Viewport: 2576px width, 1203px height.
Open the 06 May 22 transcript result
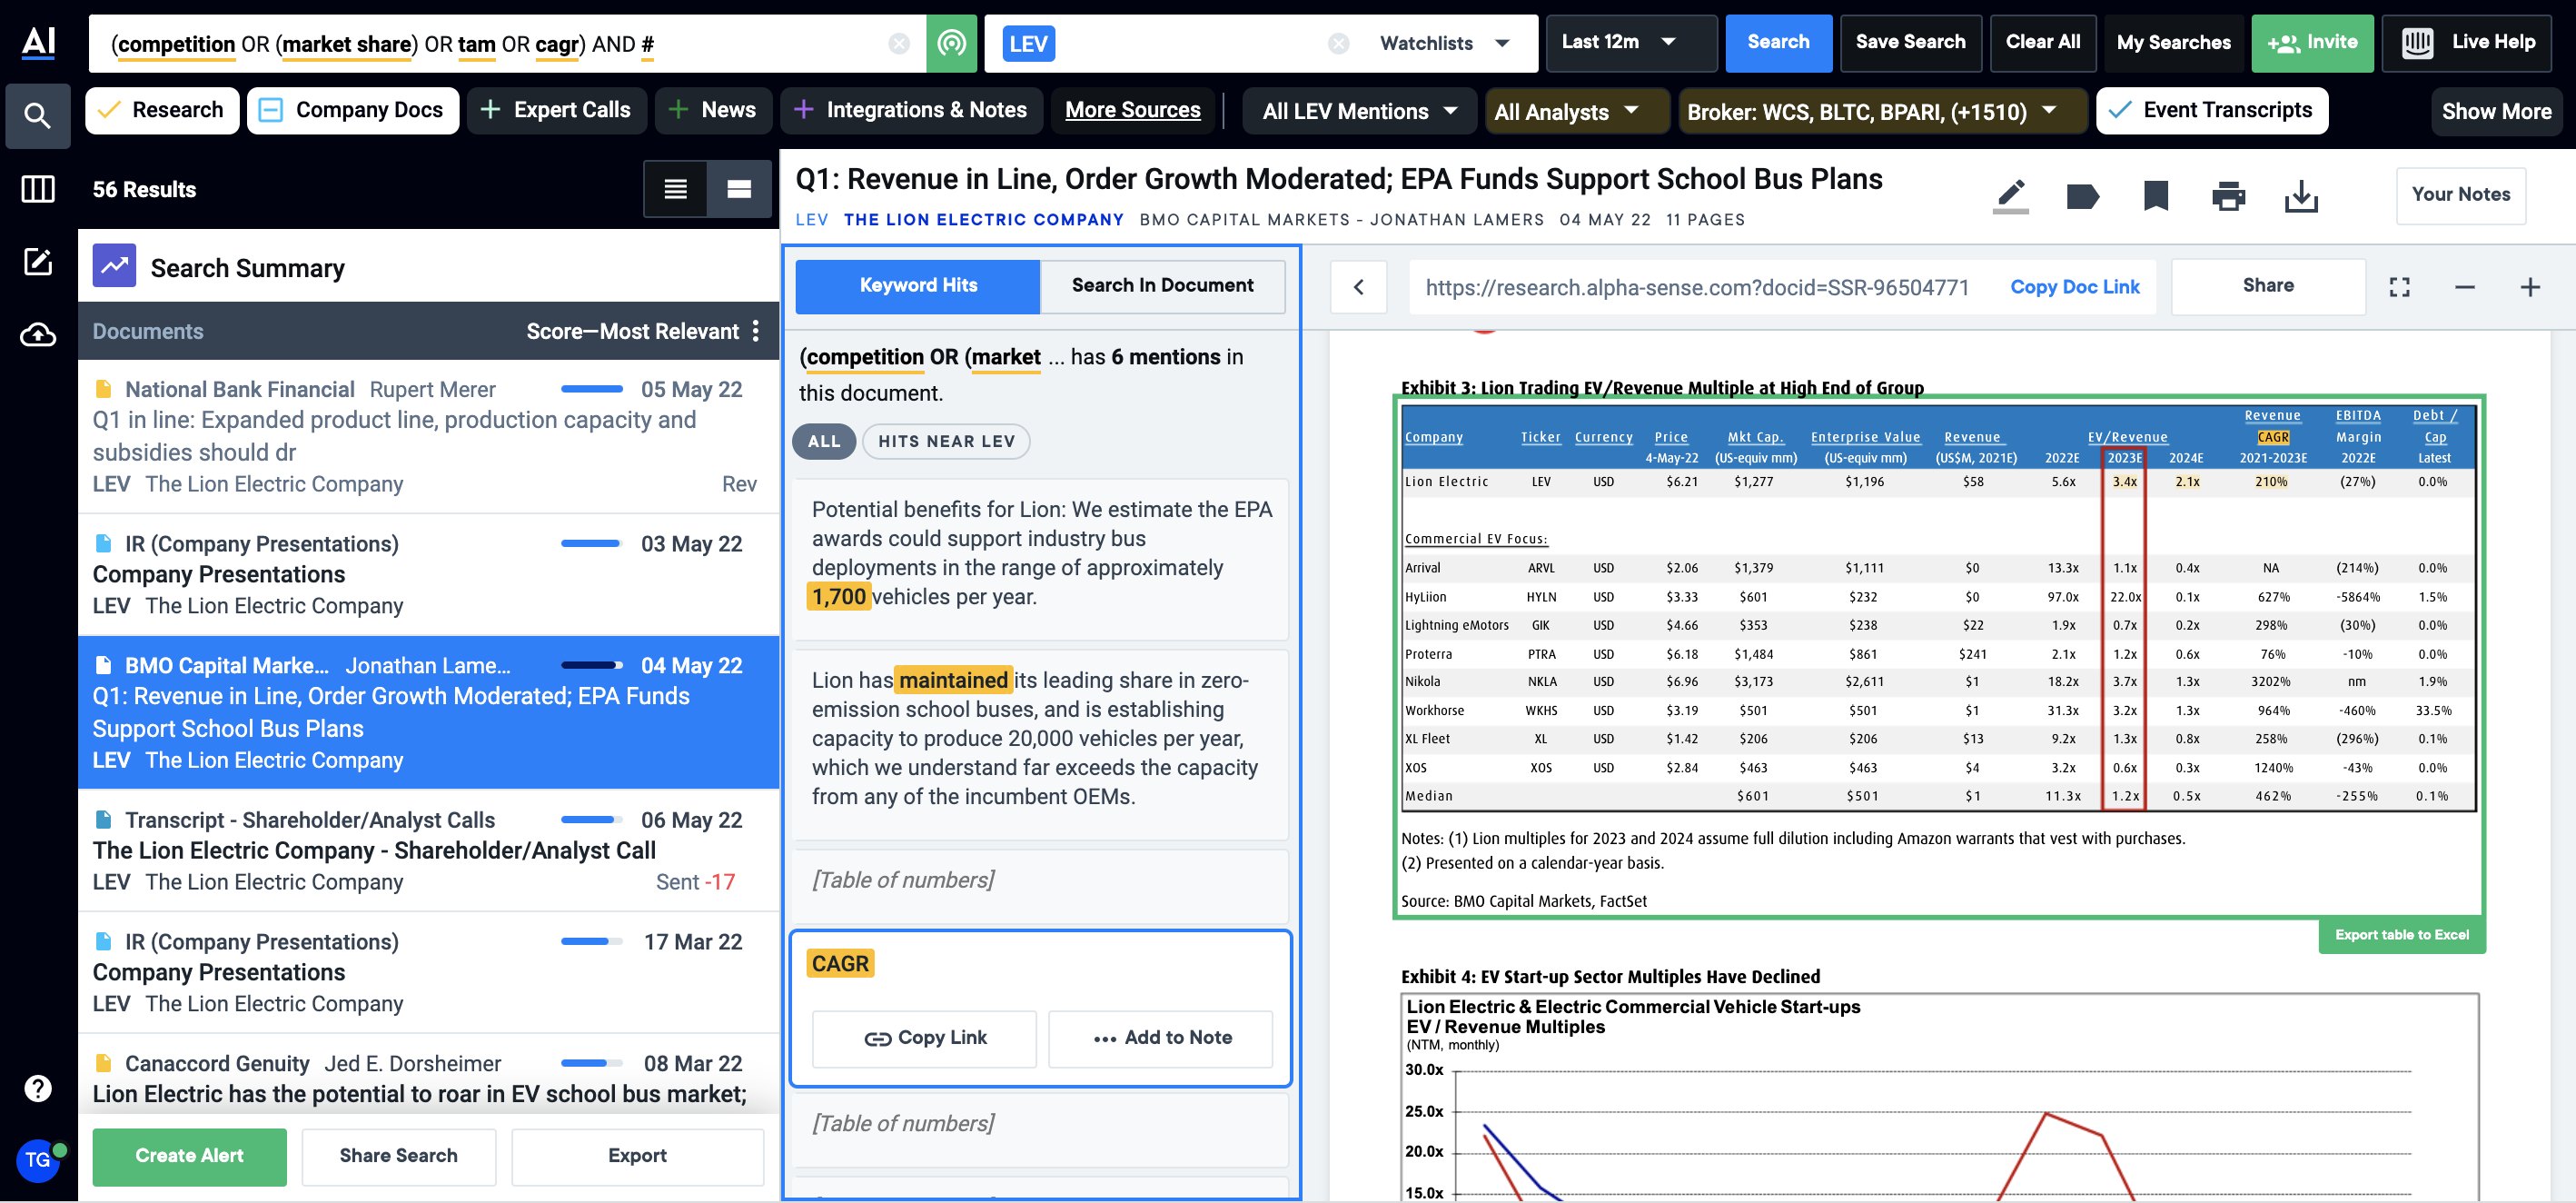(x=428, y=850)
